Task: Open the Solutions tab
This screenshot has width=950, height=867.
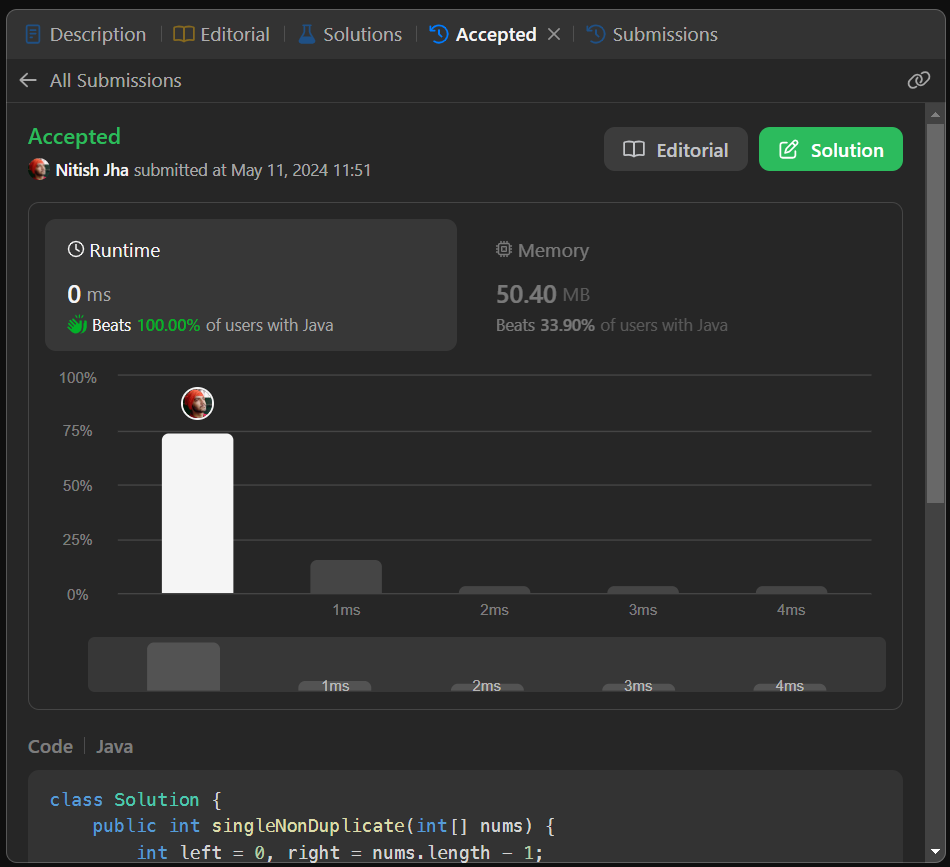Action: (x=350, y=35)
